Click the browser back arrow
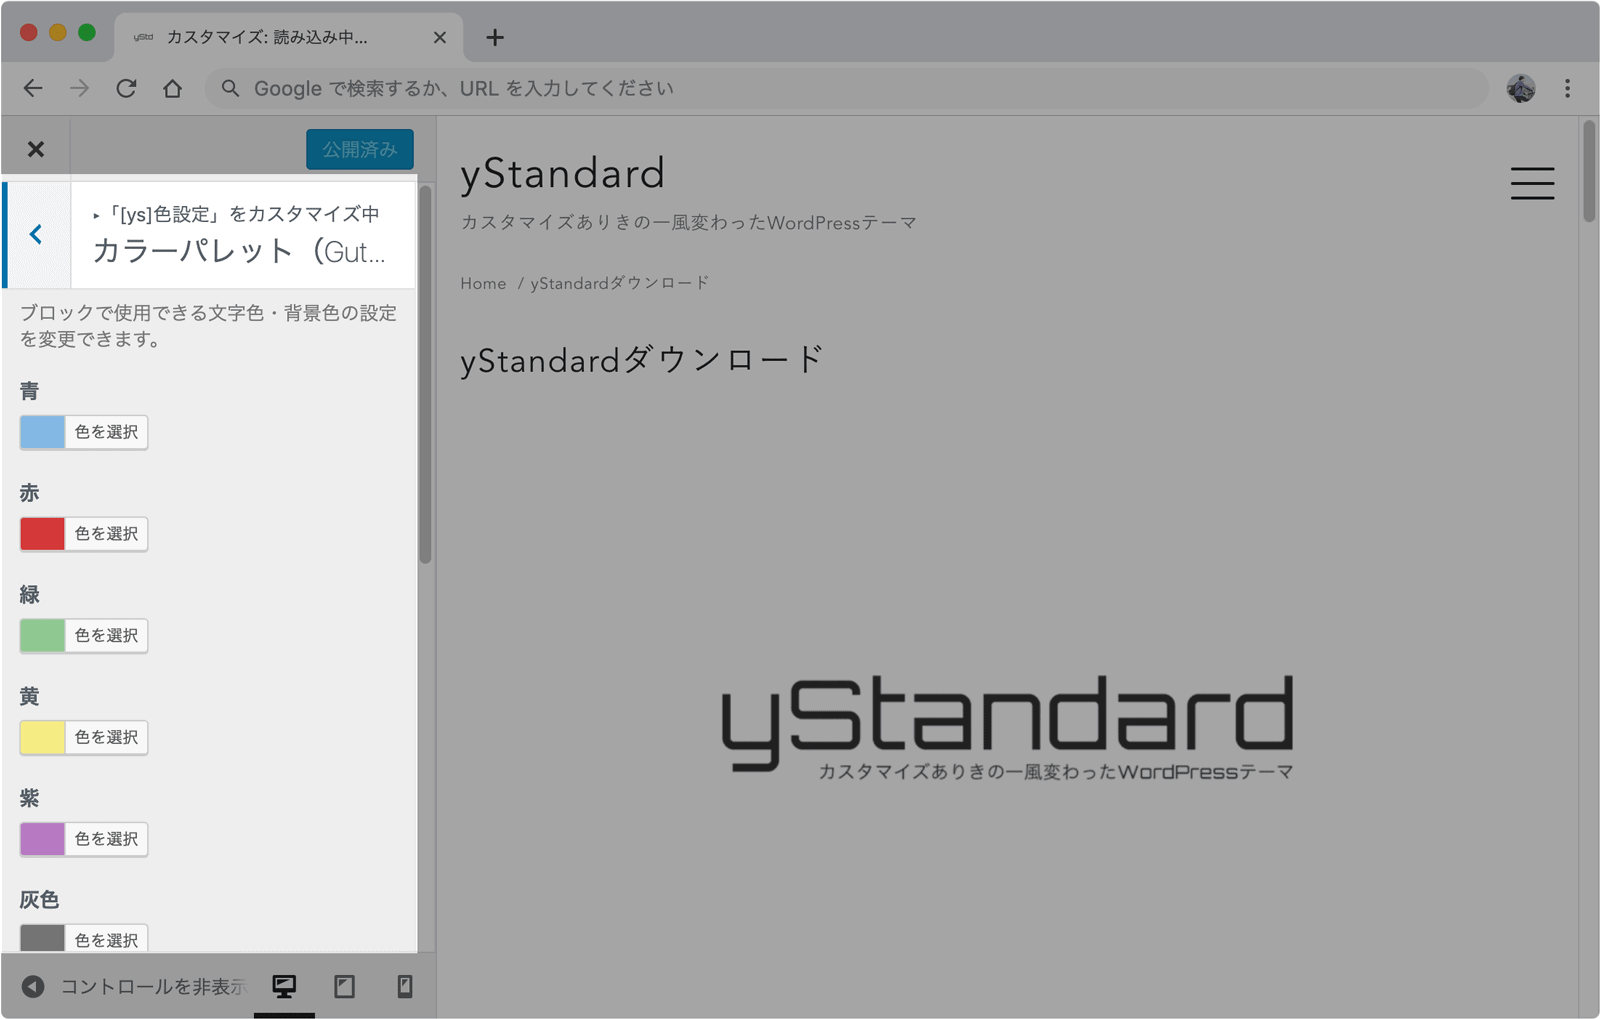The height and width of the screenshot is (1019, 1600). pyautogui.click(x=33, y=88)
